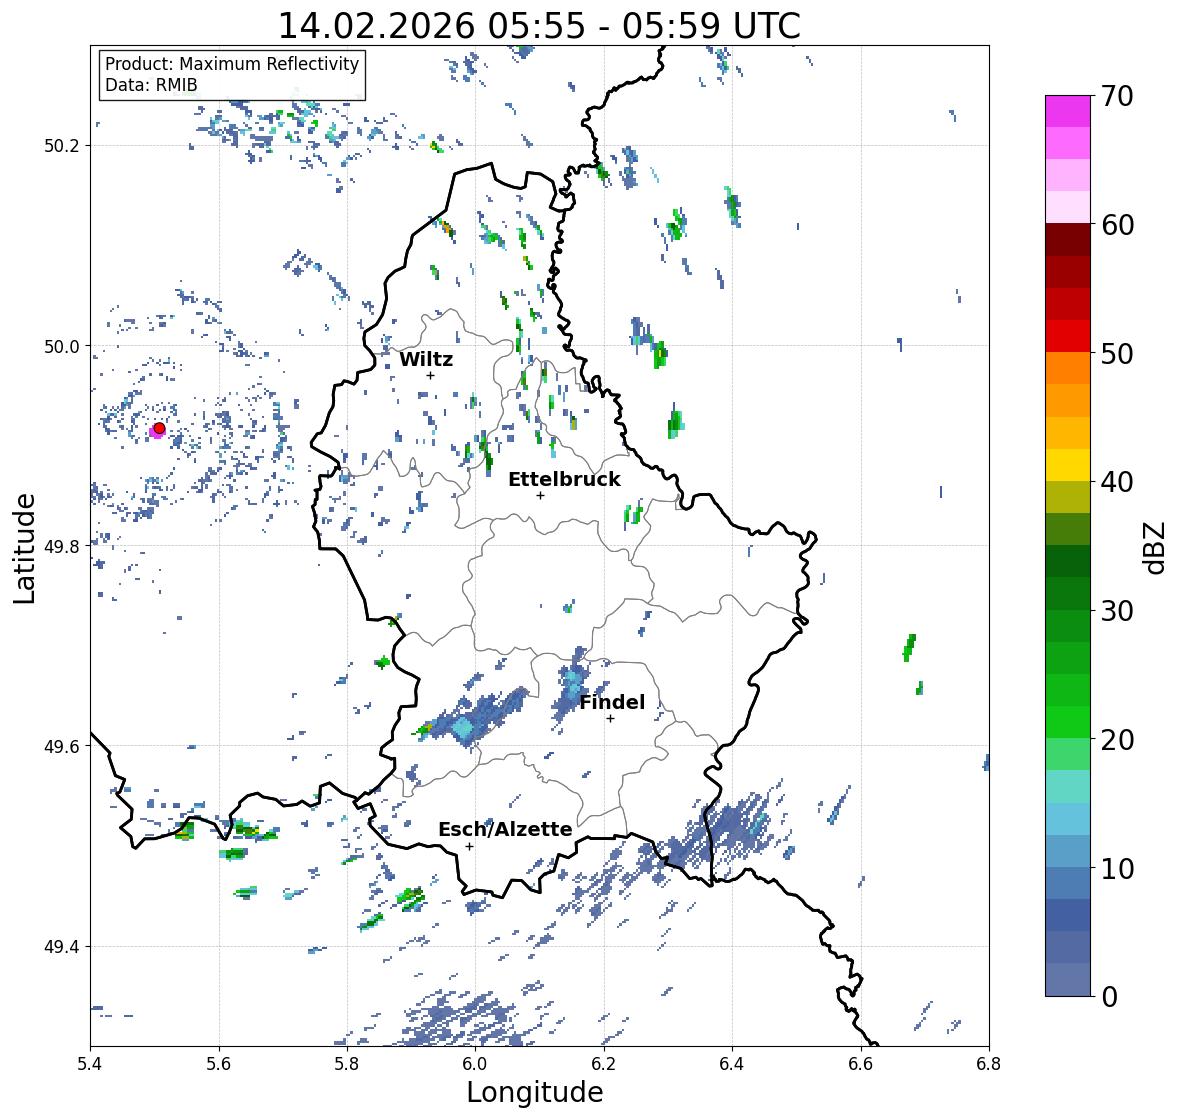Click the Product: Maximum Reflectivity label
Screen dimensions: 1179x1117
pos(232,64)
